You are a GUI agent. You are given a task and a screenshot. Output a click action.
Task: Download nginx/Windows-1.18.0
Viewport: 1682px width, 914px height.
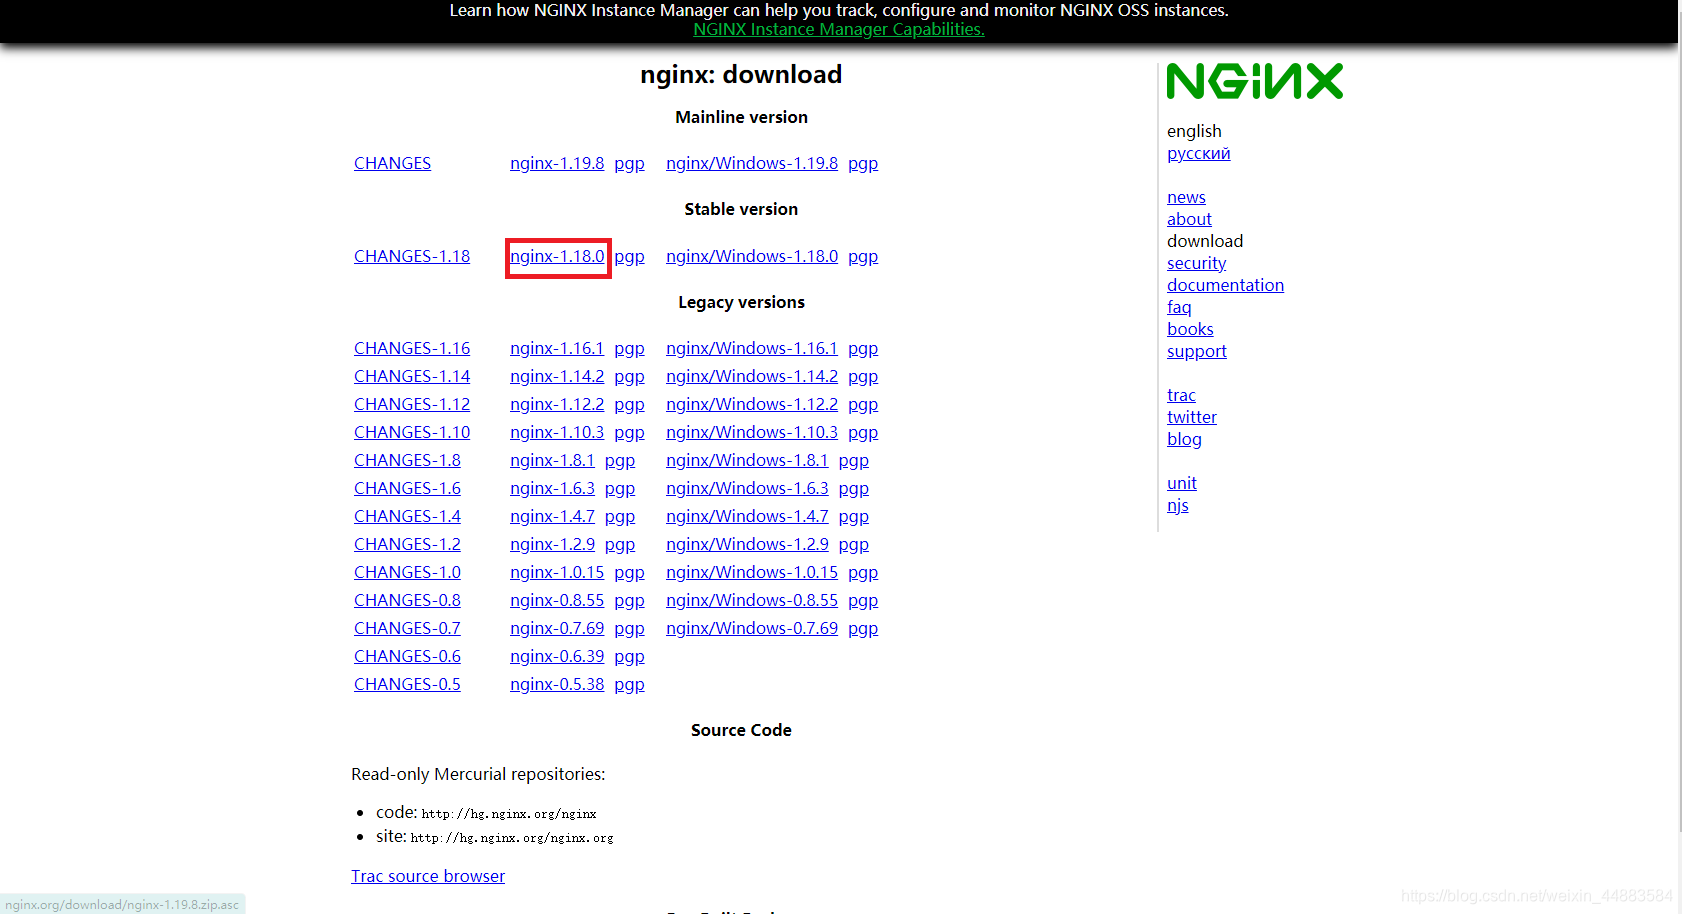(752, 256)
